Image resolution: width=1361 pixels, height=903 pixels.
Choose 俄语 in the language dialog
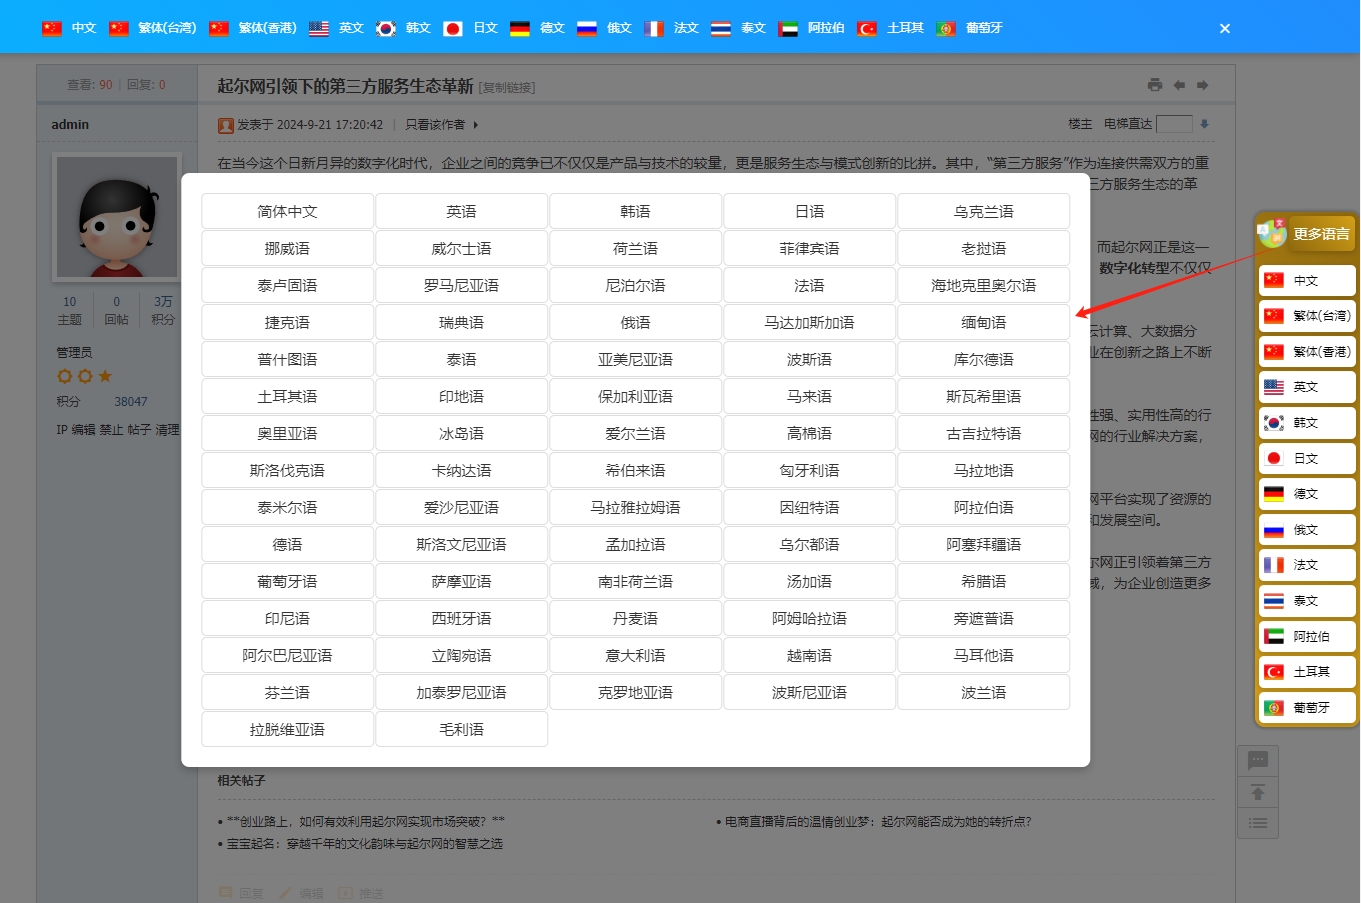(x=636, y=322)
